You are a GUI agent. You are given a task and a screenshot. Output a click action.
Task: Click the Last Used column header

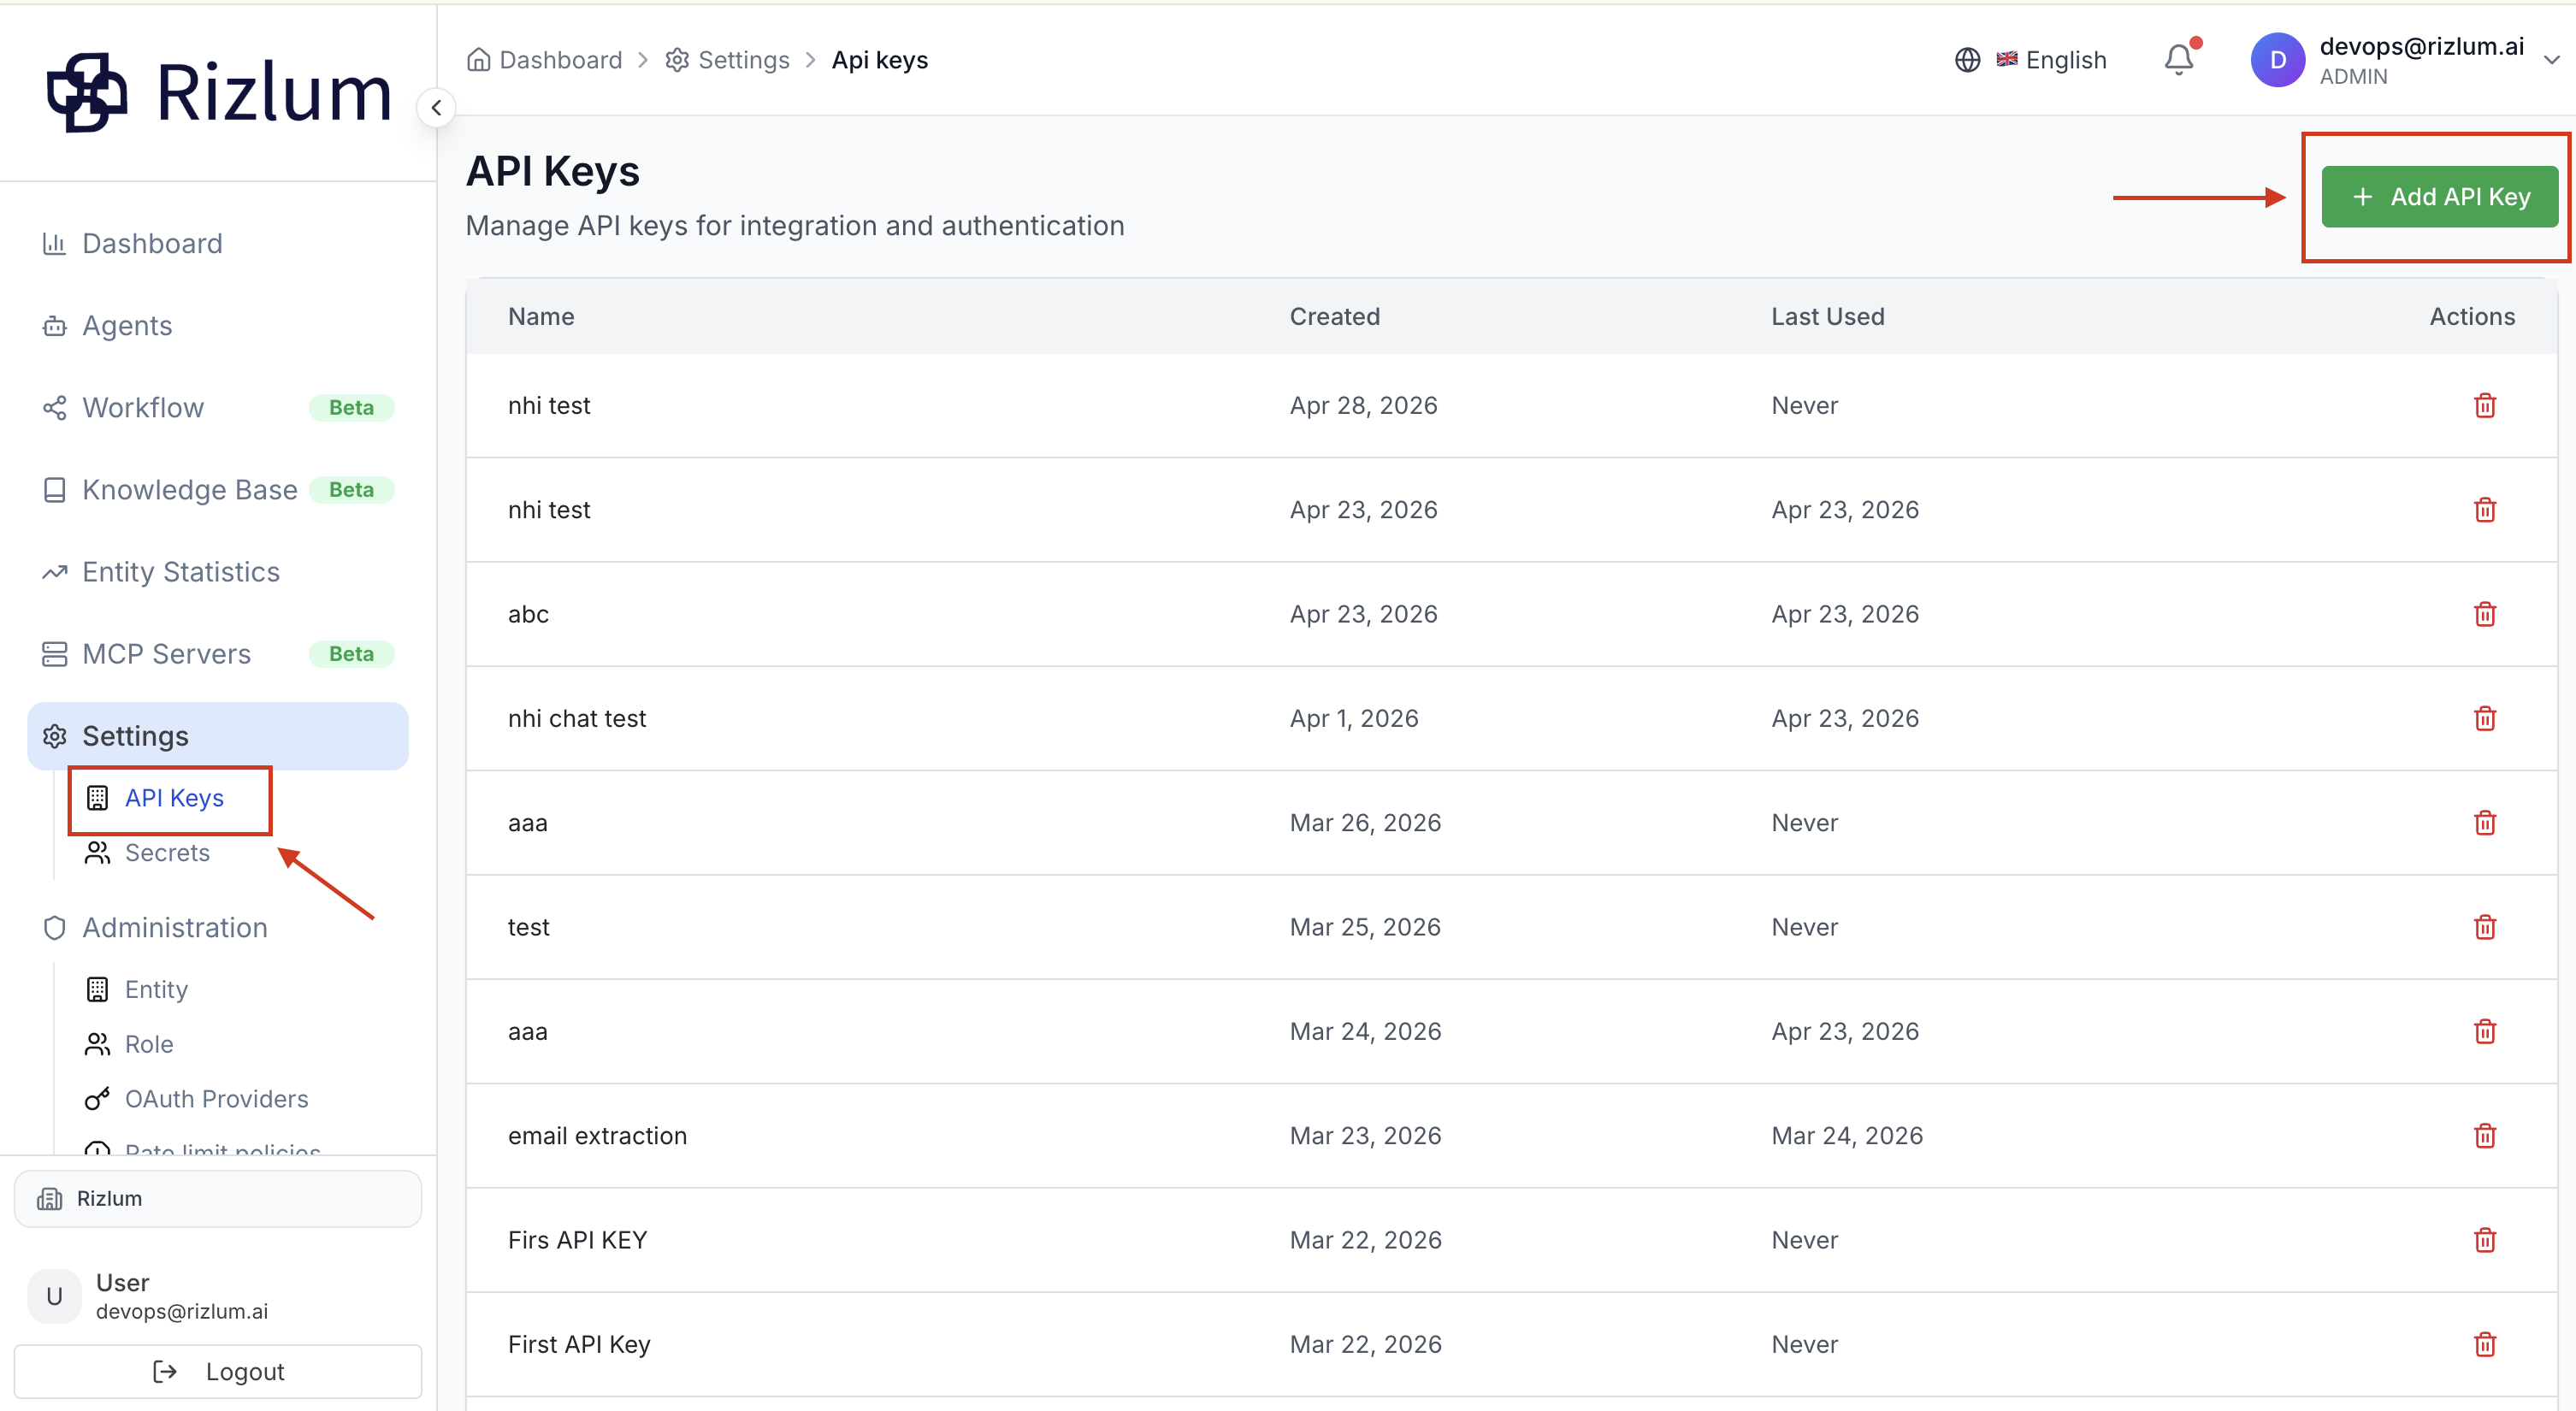(1827, 316)
